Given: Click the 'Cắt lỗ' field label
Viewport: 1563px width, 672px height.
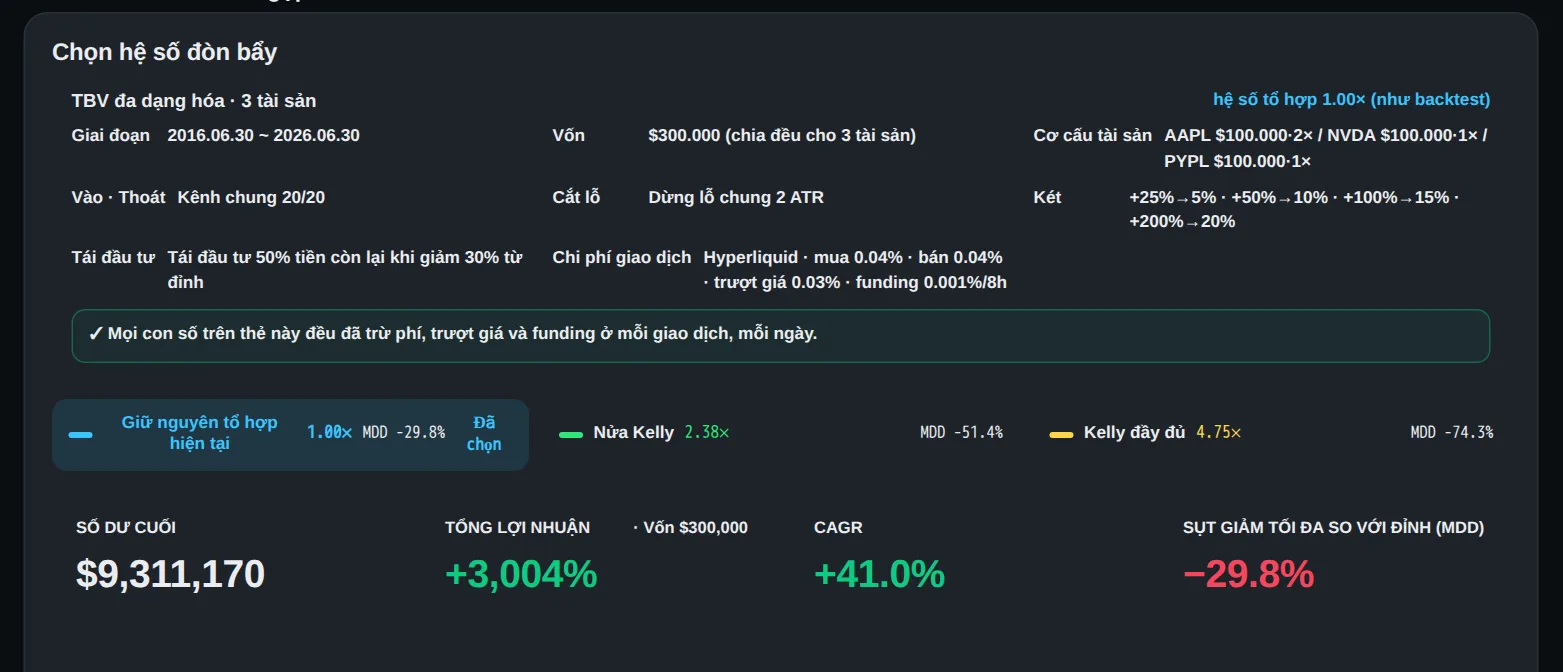Looking at the screenshot, I should pos(576,197).
